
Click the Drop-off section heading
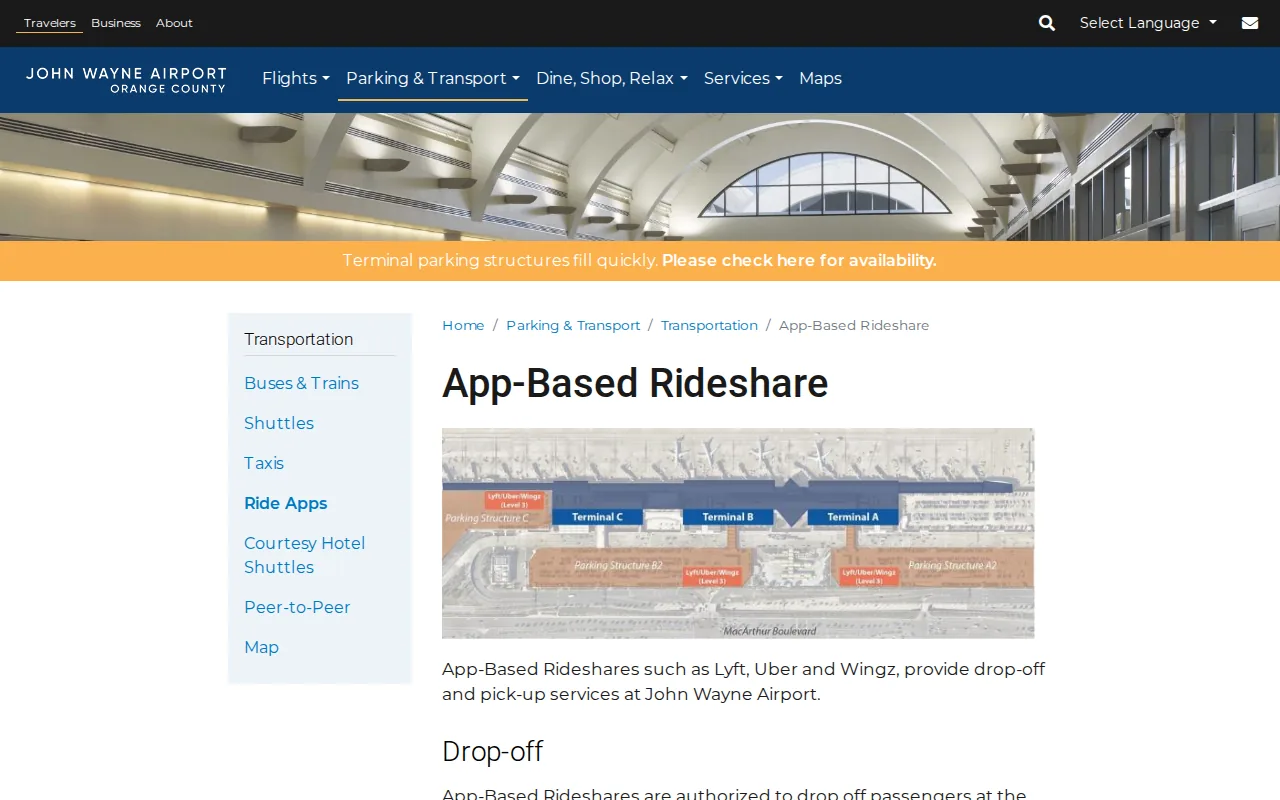pyautogui.click(x=492, y=752)
